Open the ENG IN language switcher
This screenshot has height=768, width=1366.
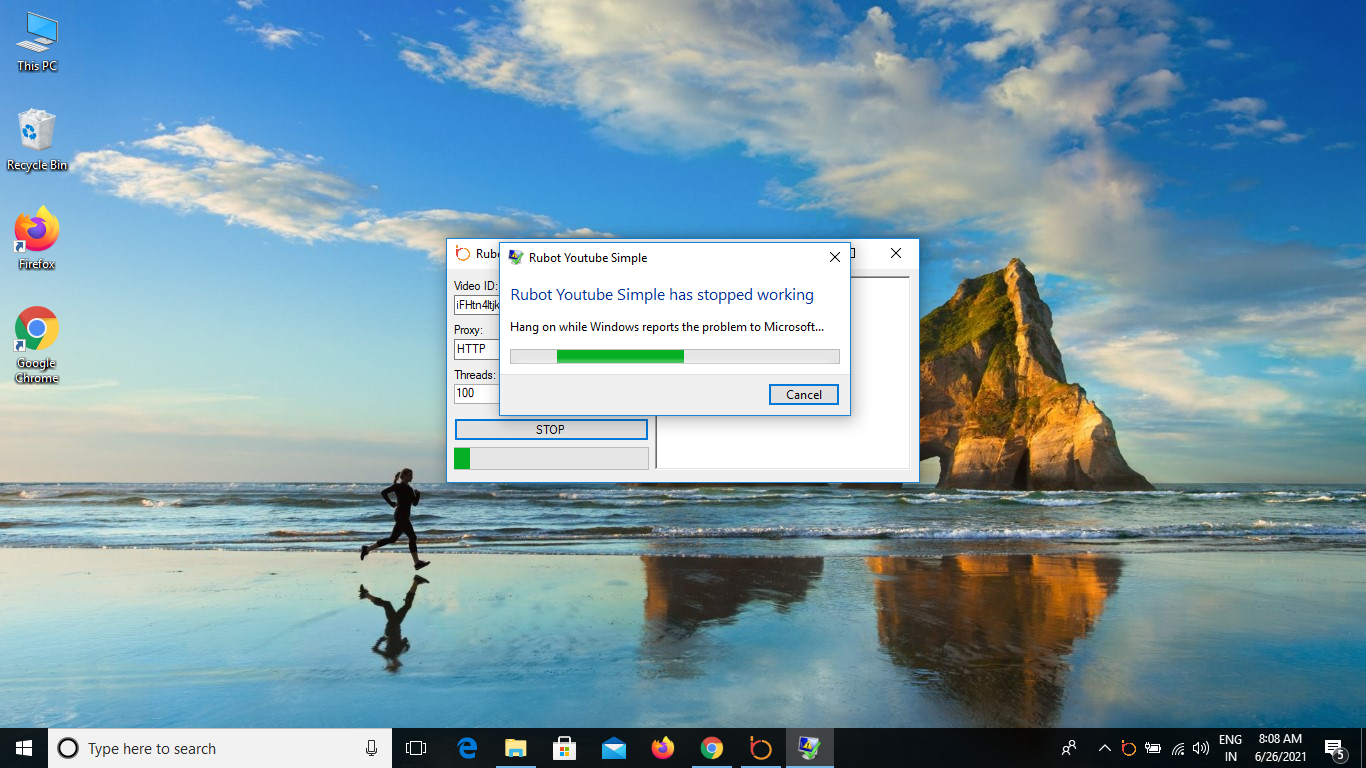coord(1230,748)
